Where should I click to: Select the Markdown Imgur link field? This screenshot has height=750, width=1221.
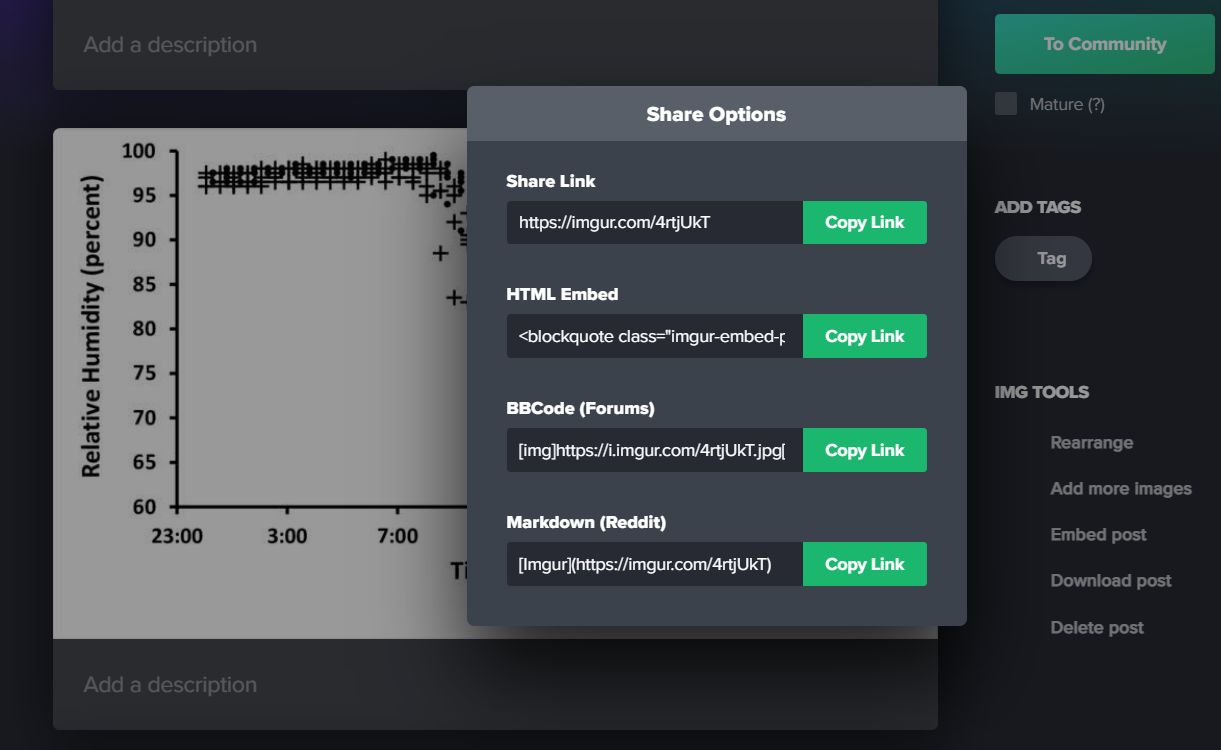[x=654, y=564]
